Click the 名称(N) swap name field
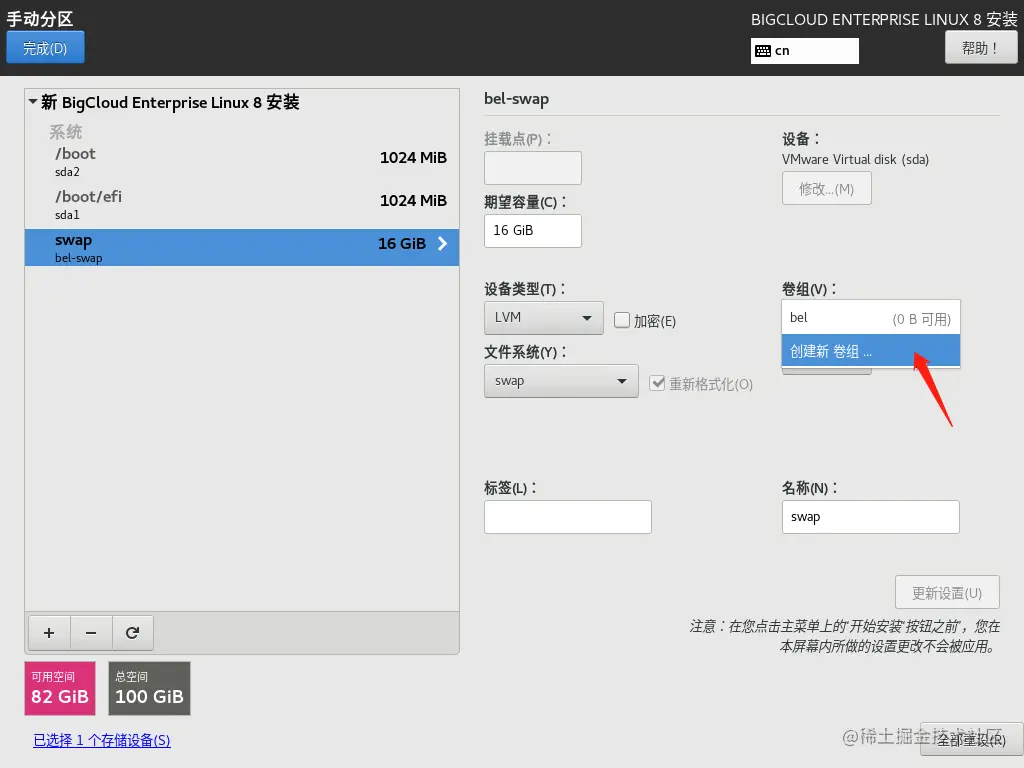 [871, 517]
